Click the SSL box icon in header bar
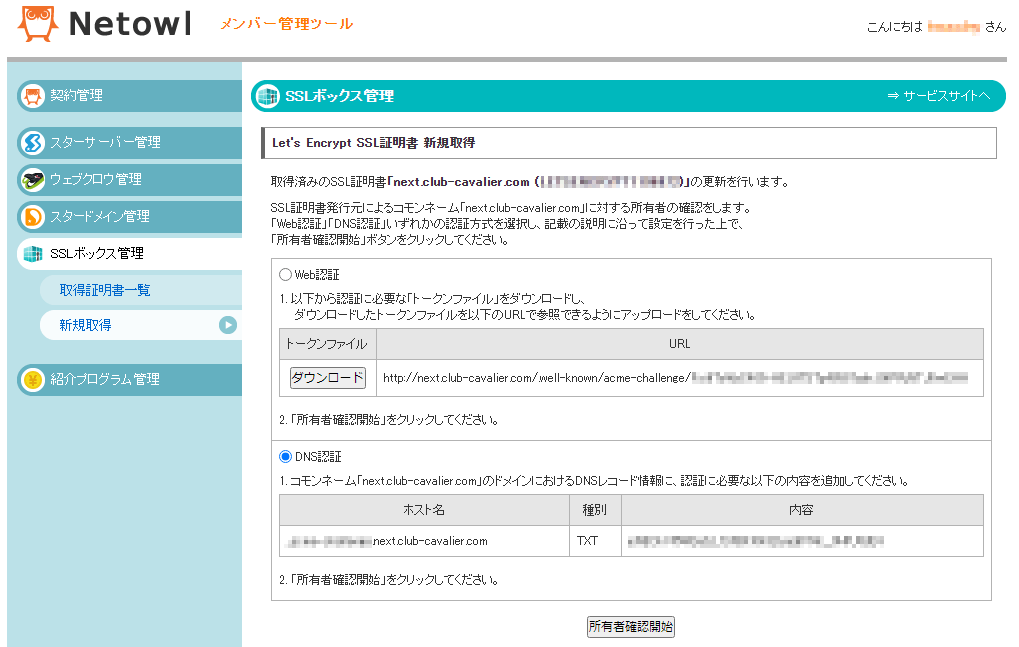Viewport: 1019px width, 647px height. tap(267, 96)
